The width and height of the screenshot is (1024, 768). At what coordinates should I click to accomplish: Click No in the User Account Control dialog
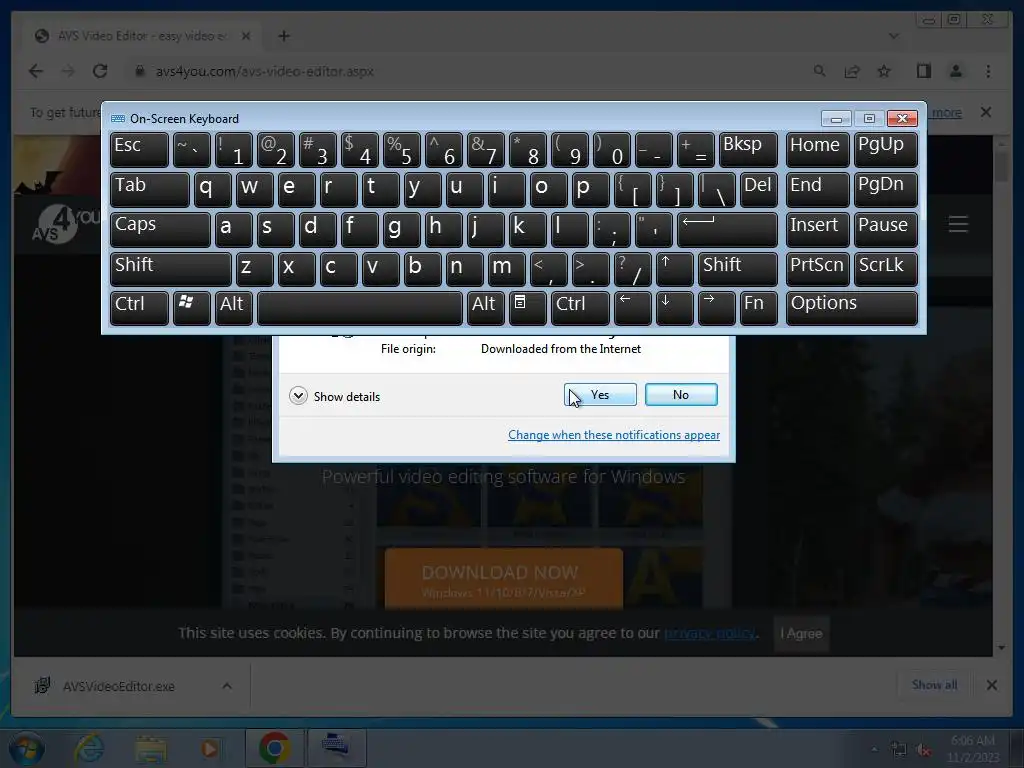pos(681,394)
